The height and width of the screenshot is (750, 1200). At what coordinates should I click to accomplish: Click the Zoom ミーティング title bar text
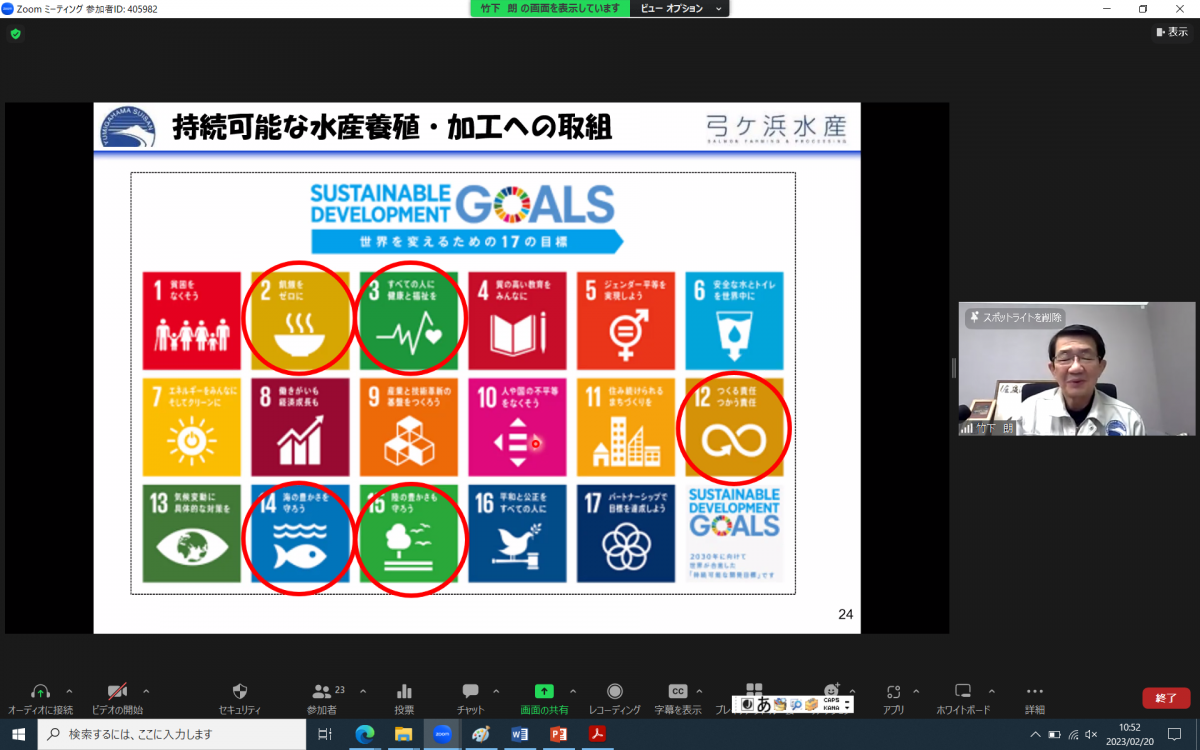(x=86, y=9)
